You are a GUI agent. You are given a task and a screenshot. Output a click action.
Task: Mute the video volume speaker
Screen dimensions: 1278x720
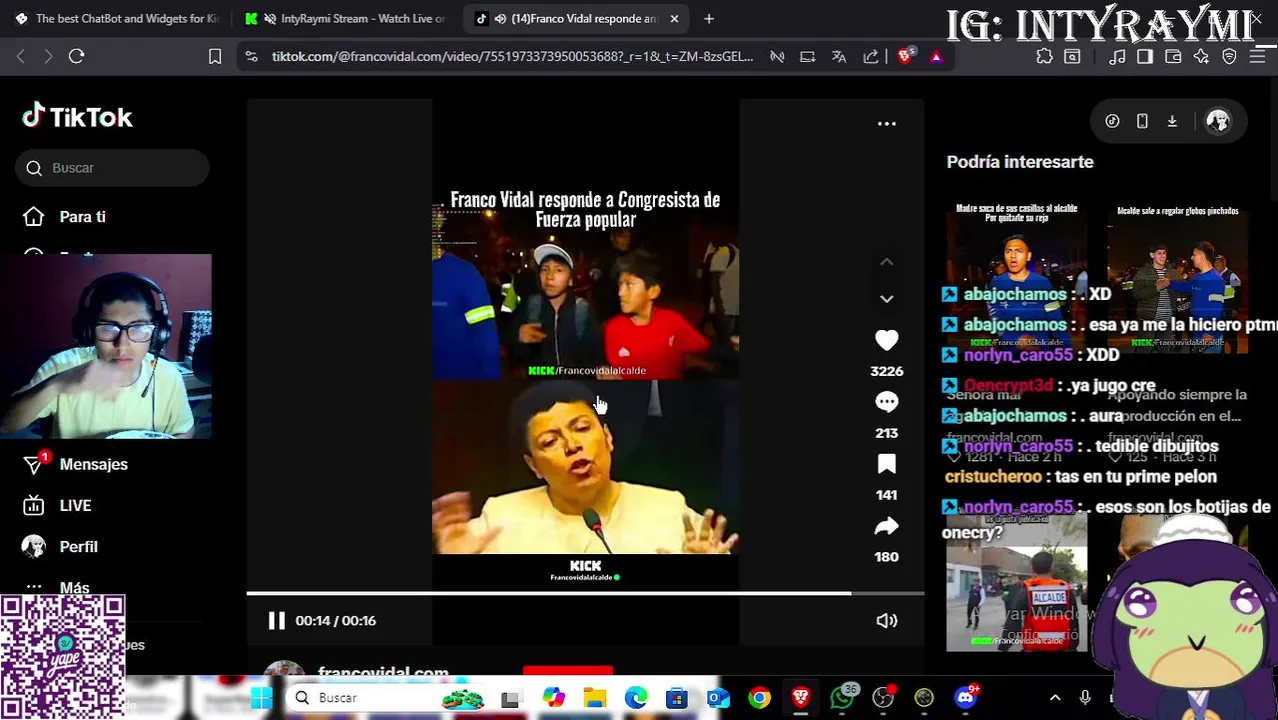coord(886,621)
